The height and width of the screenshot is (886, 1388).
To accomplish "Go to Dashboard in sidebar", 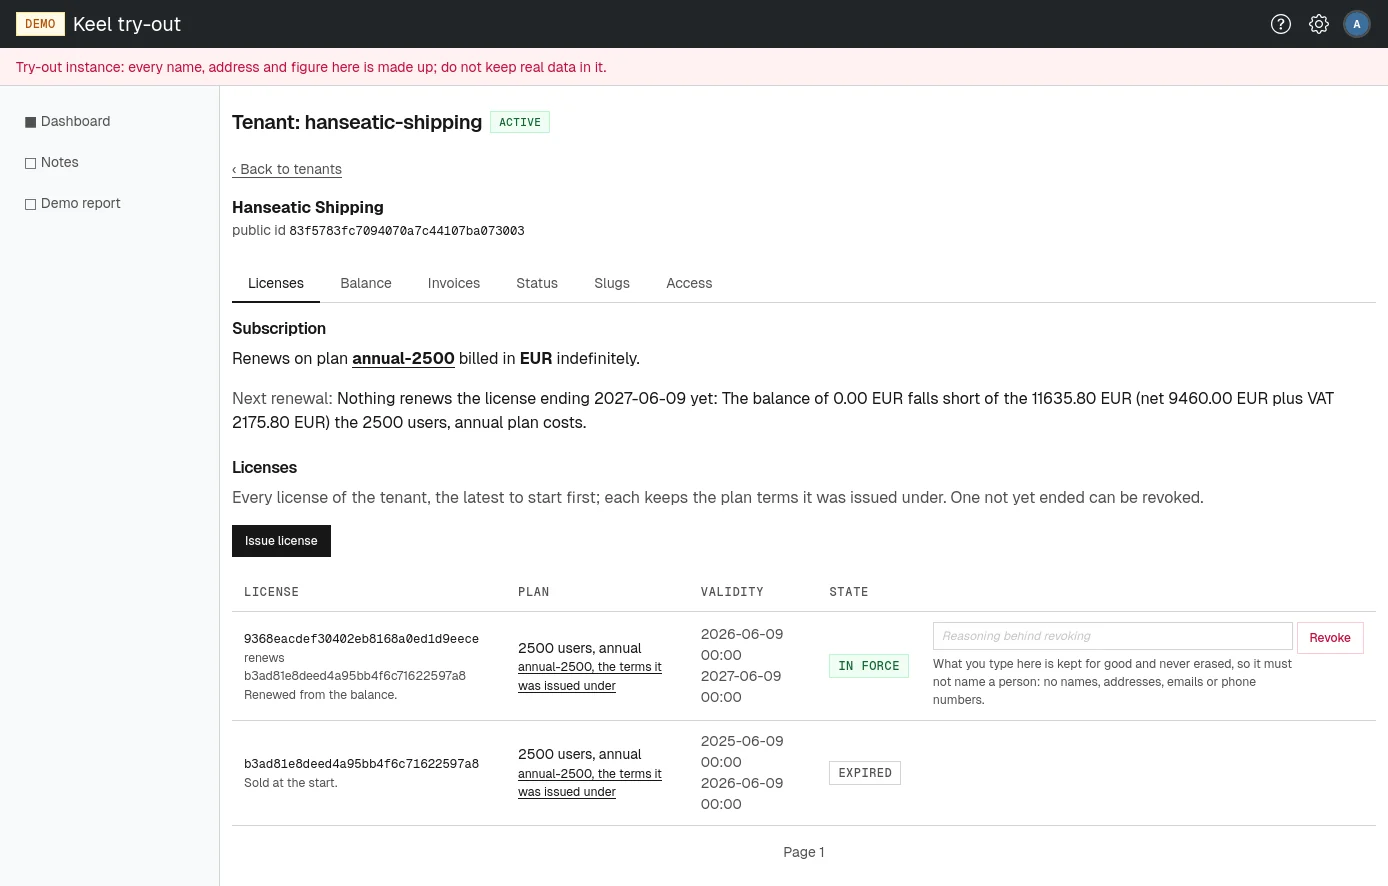I will 68,121.
